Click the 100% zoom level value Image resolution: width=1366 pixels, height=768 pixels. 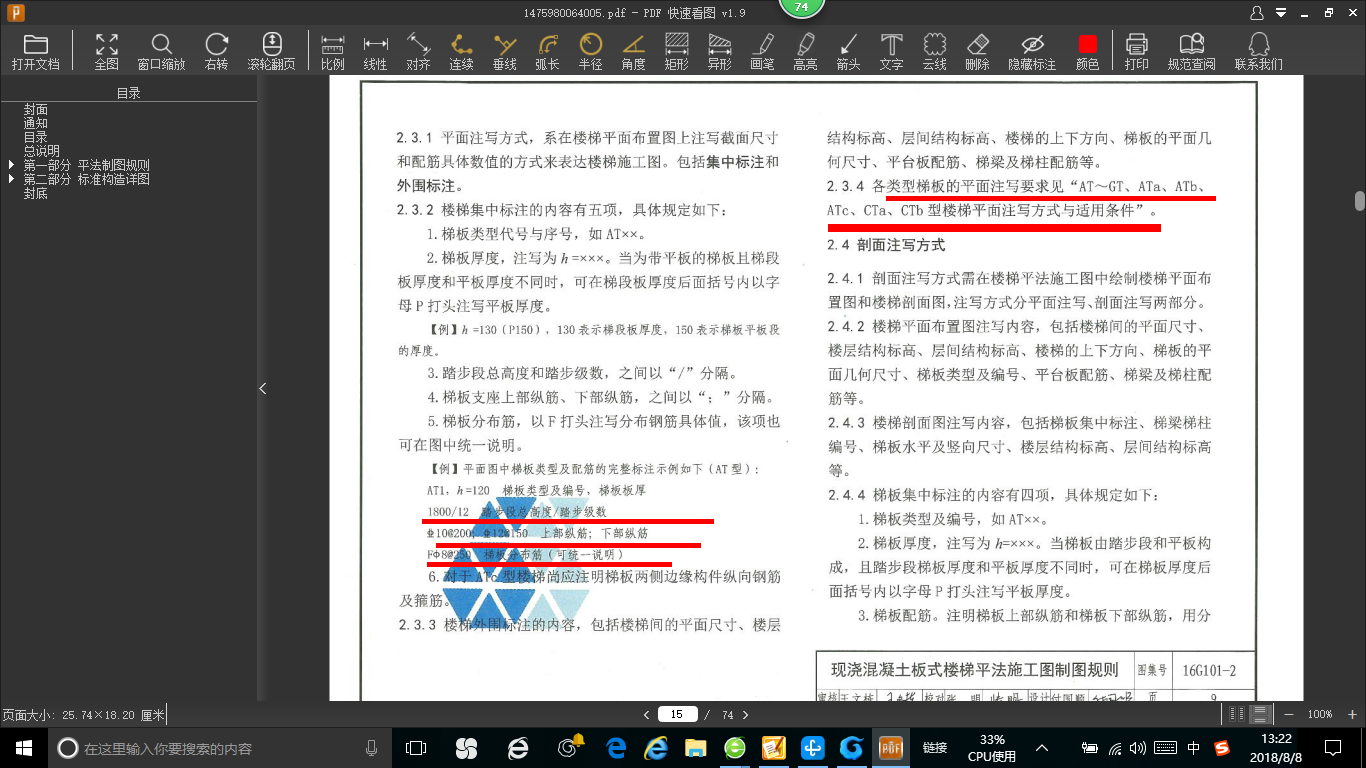1320,714
